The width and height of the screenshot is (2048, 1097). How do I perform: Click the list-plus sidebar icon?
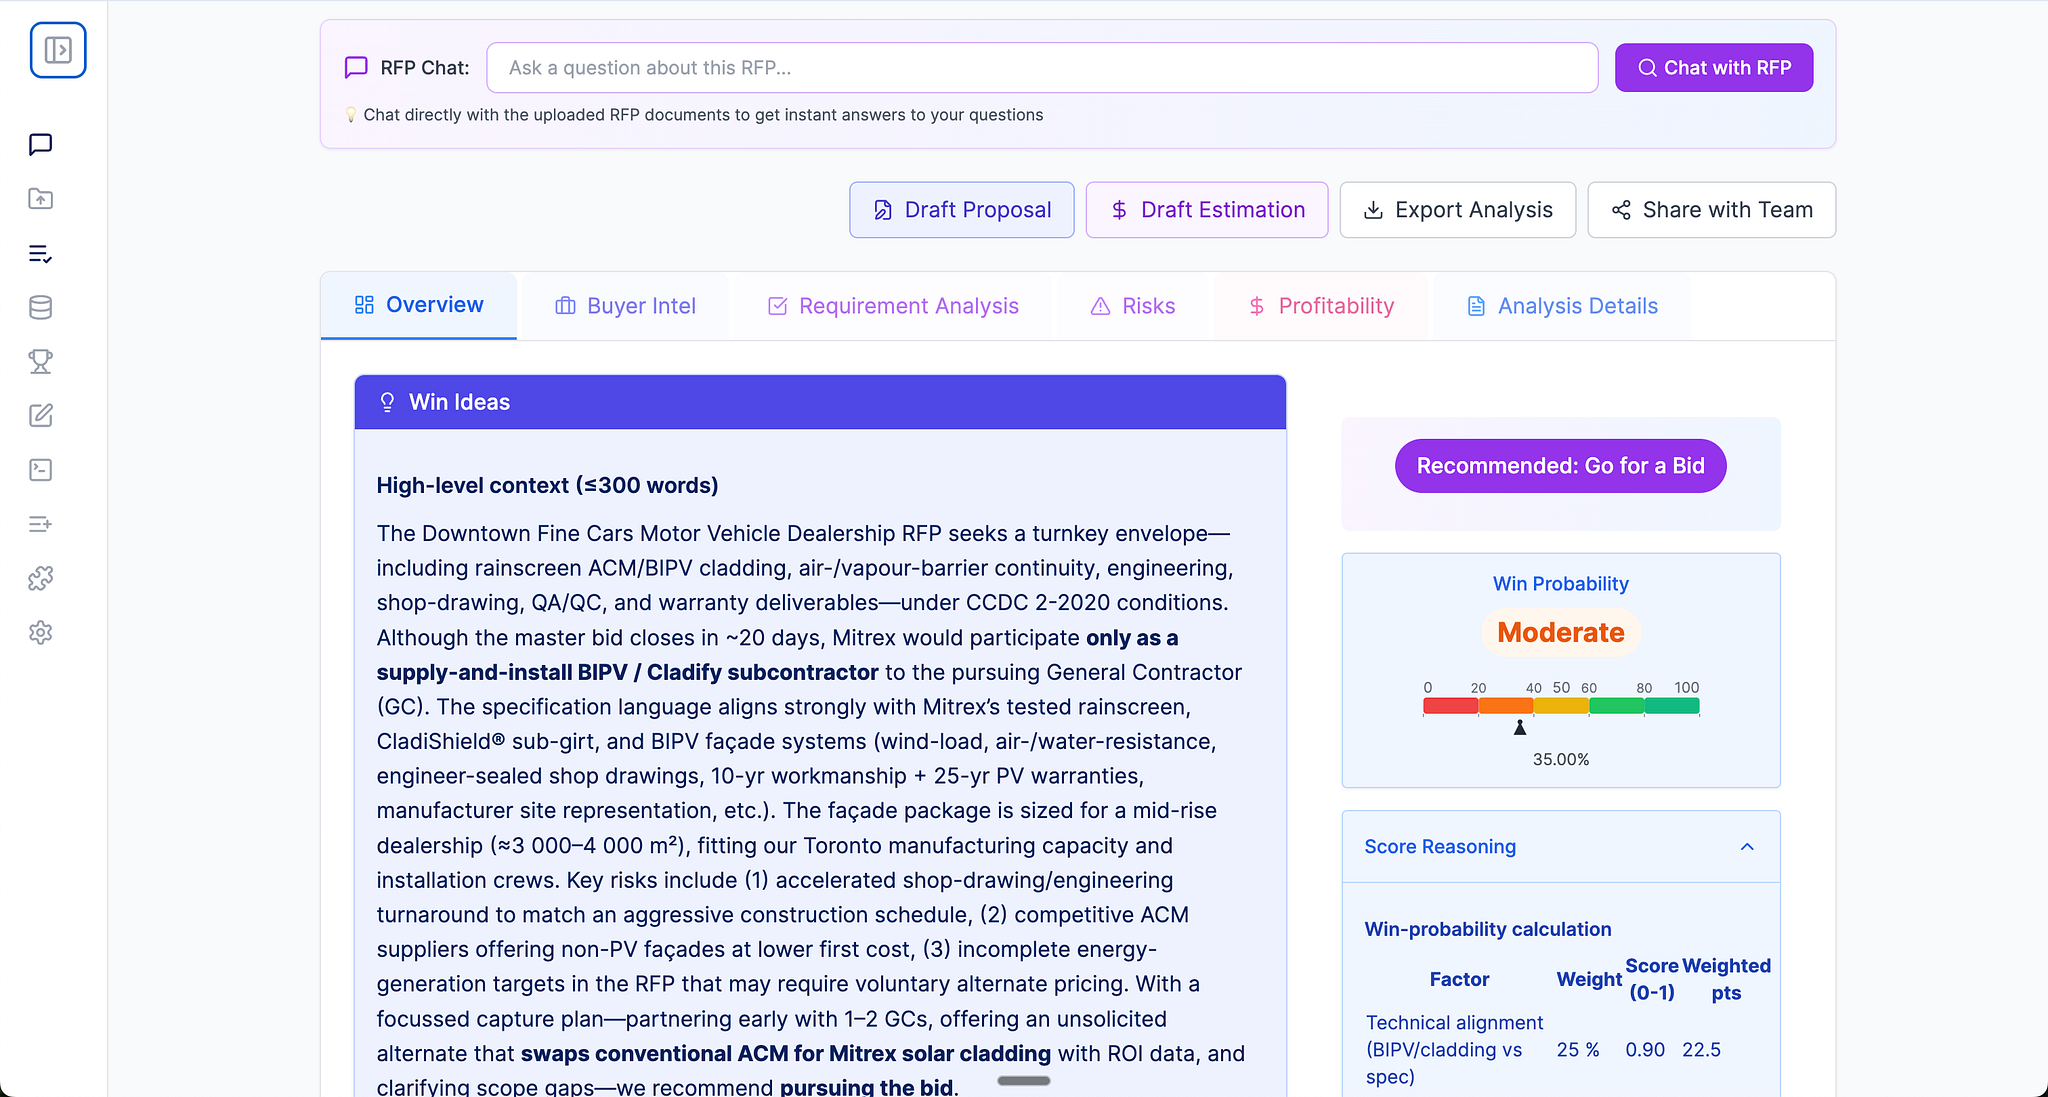pos(41,524)
